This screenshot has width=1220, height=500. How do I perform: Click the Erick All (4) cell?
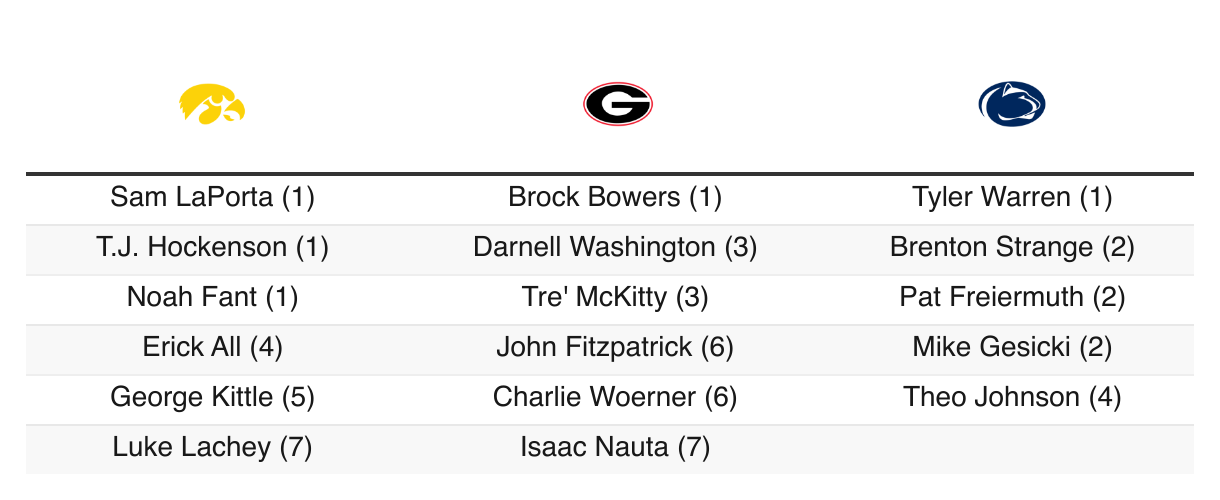213,347
